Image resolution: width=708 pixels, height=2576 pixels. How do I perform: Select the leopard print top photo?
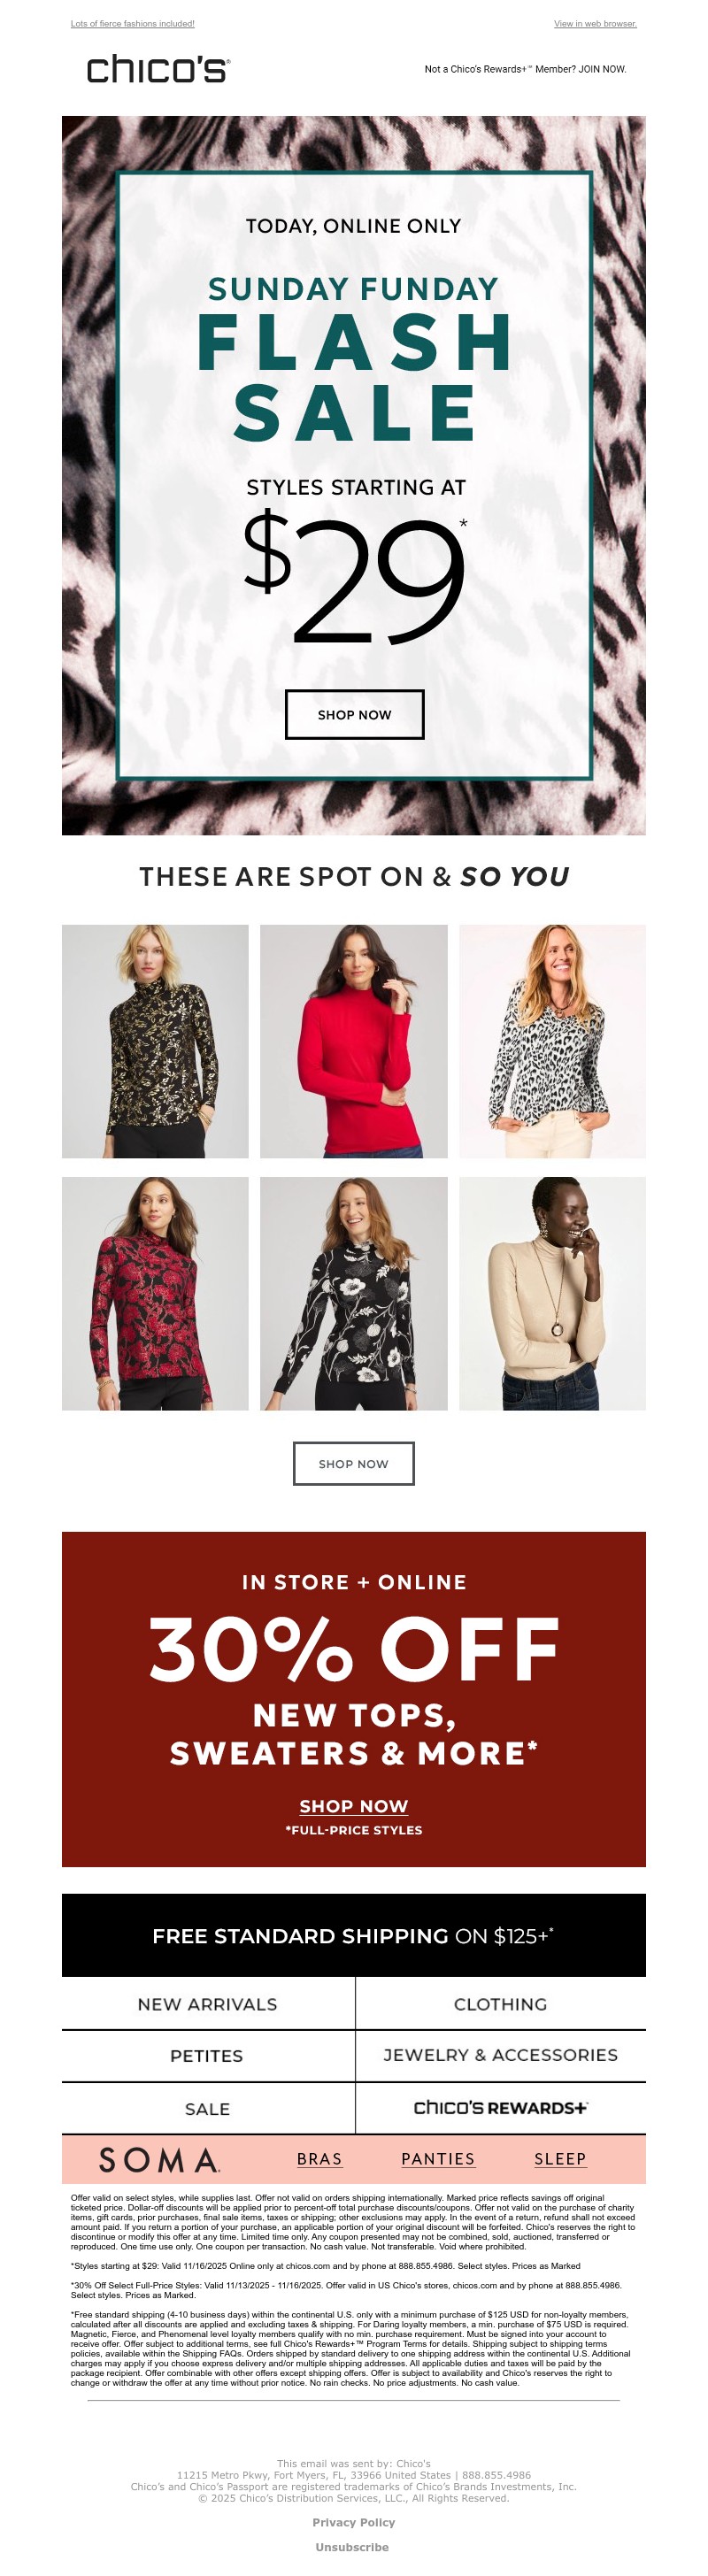tap(552, 1041)
